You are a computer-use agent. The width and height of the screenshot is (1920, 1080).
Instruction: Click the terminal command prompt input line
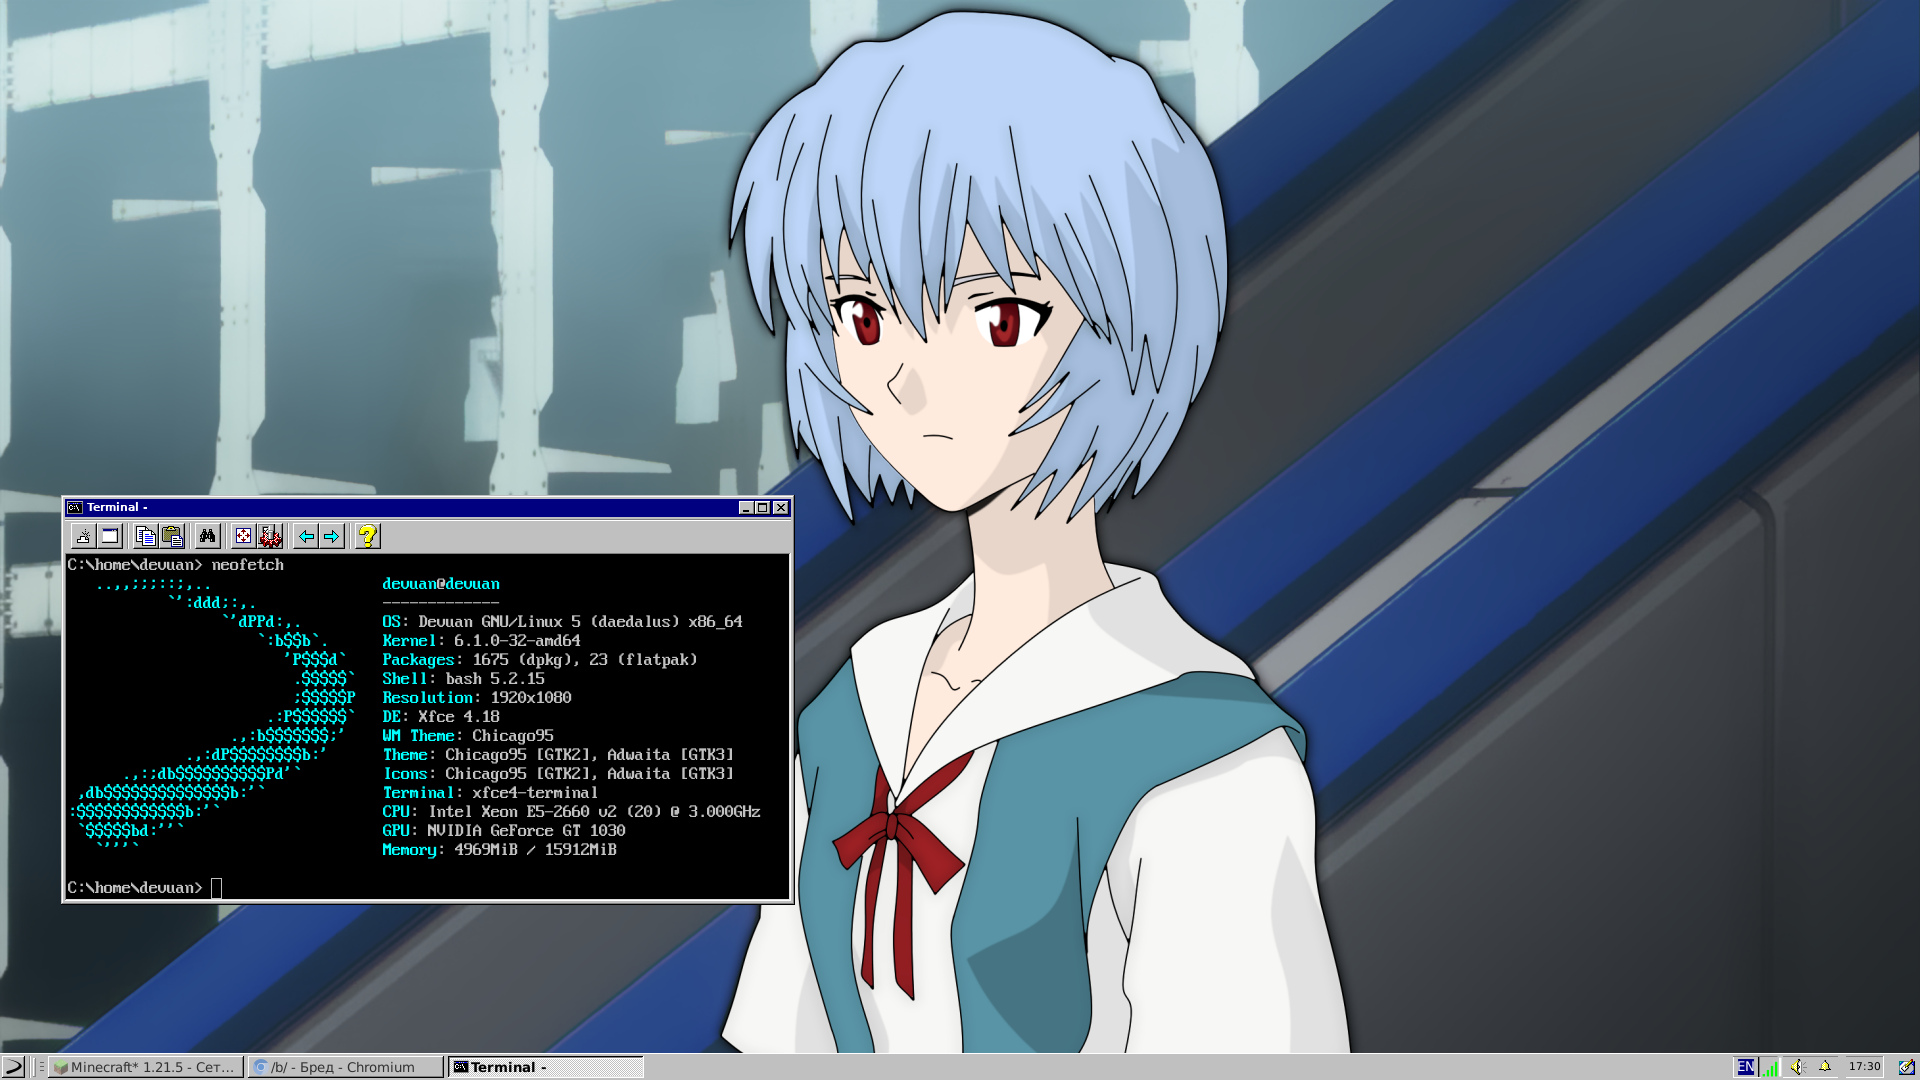[x=427, y=888]
